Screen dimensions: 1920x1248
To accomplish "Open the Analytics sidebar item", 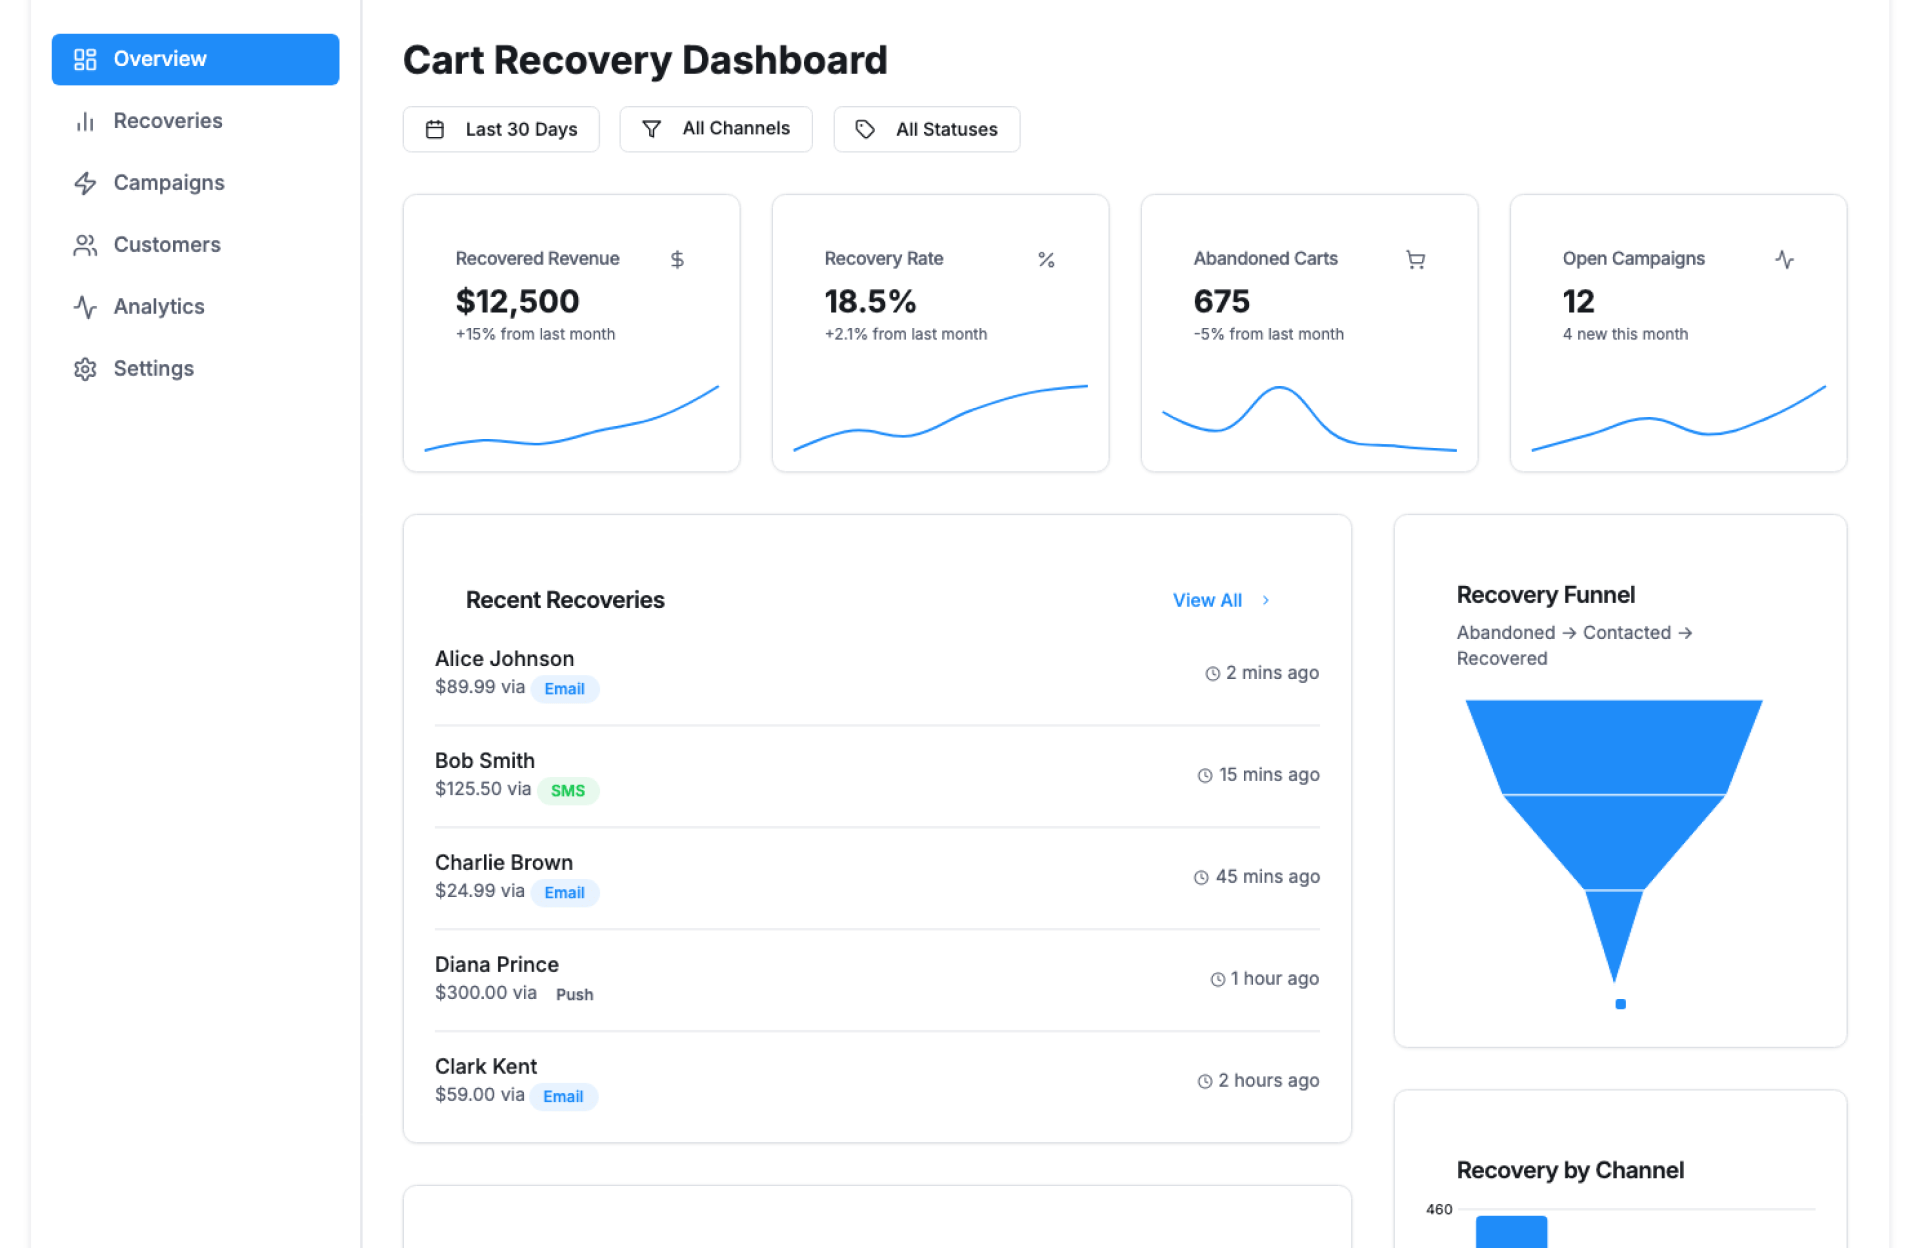I will (158, 307).
